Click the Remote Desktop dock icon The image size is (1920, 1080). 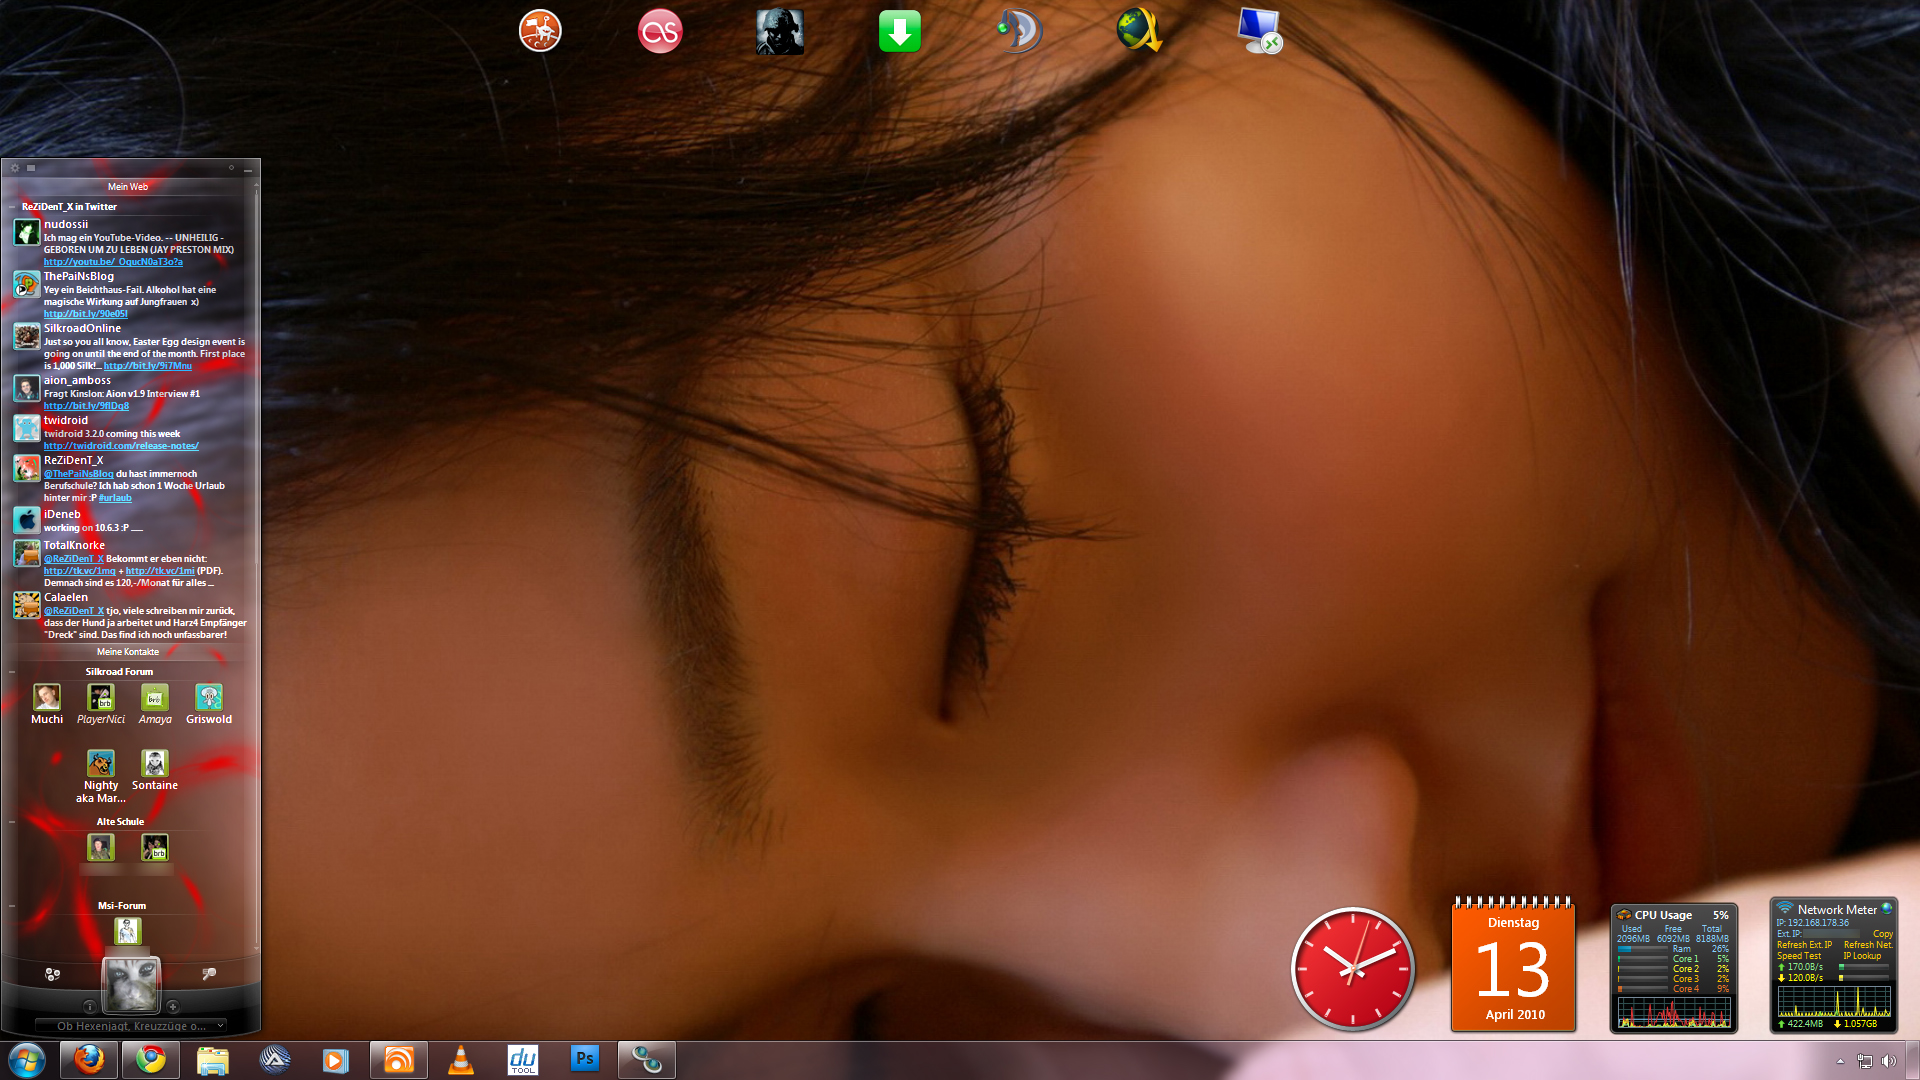point(1259,32)
